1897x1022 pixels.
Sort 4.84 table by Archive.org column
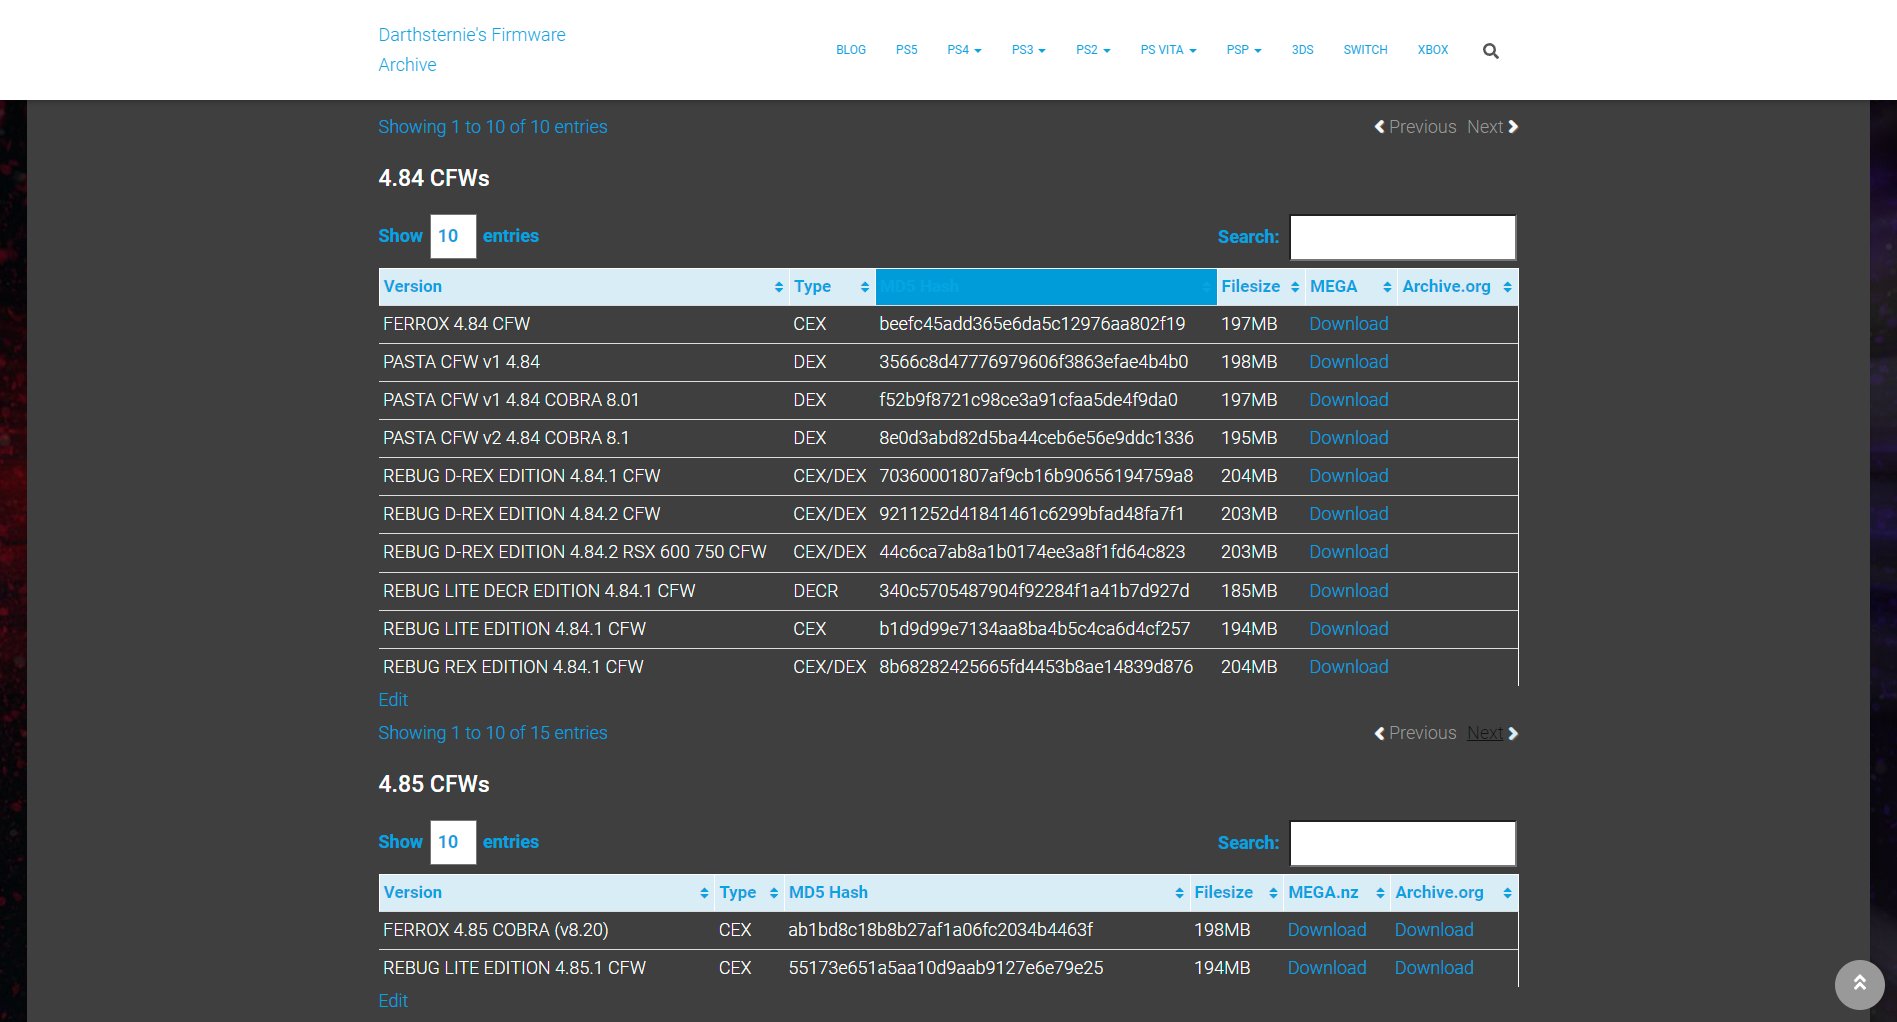point(1457,287)
